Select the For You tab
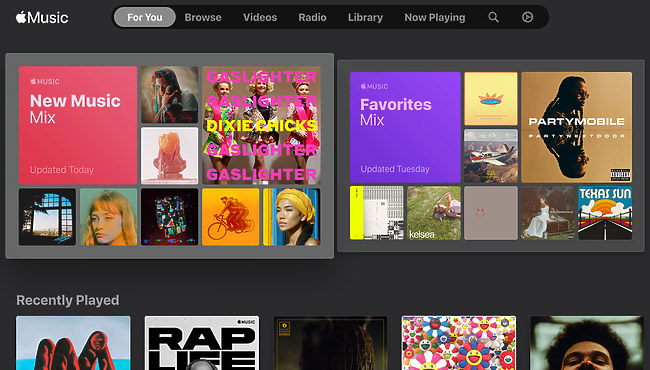The width and height of the screenshot is (650, 370). [145, 17]
